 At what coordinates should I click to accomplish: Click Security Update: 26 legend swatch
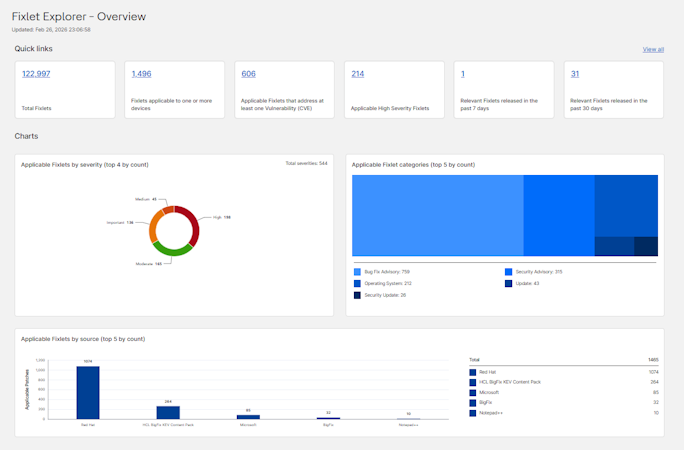coord(357,295)
